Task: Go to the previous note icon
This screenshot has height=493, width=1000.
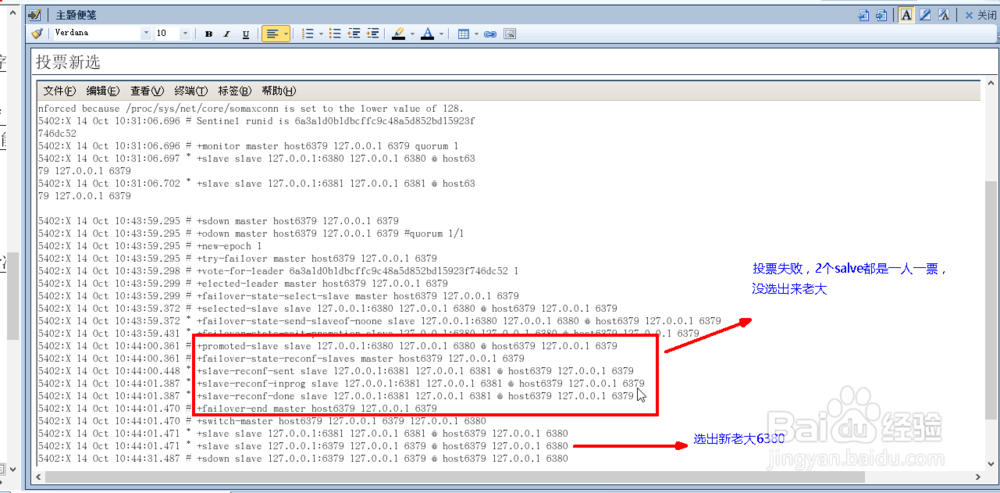Action: (x=864, y=15)
